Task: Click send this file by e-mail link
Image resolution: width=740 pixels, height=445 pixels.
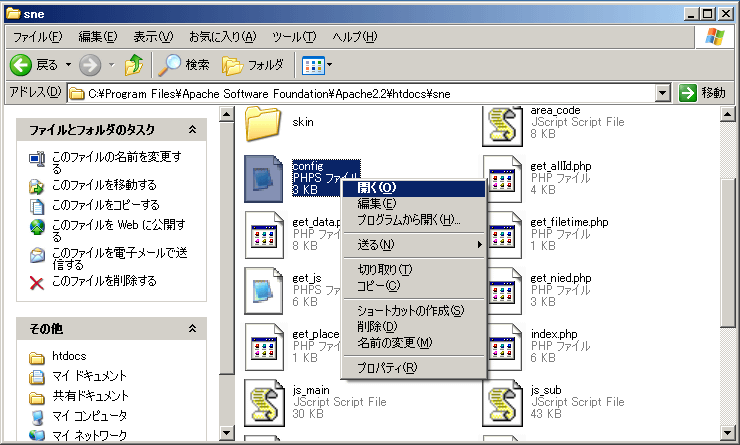Action: click(119, 258)
